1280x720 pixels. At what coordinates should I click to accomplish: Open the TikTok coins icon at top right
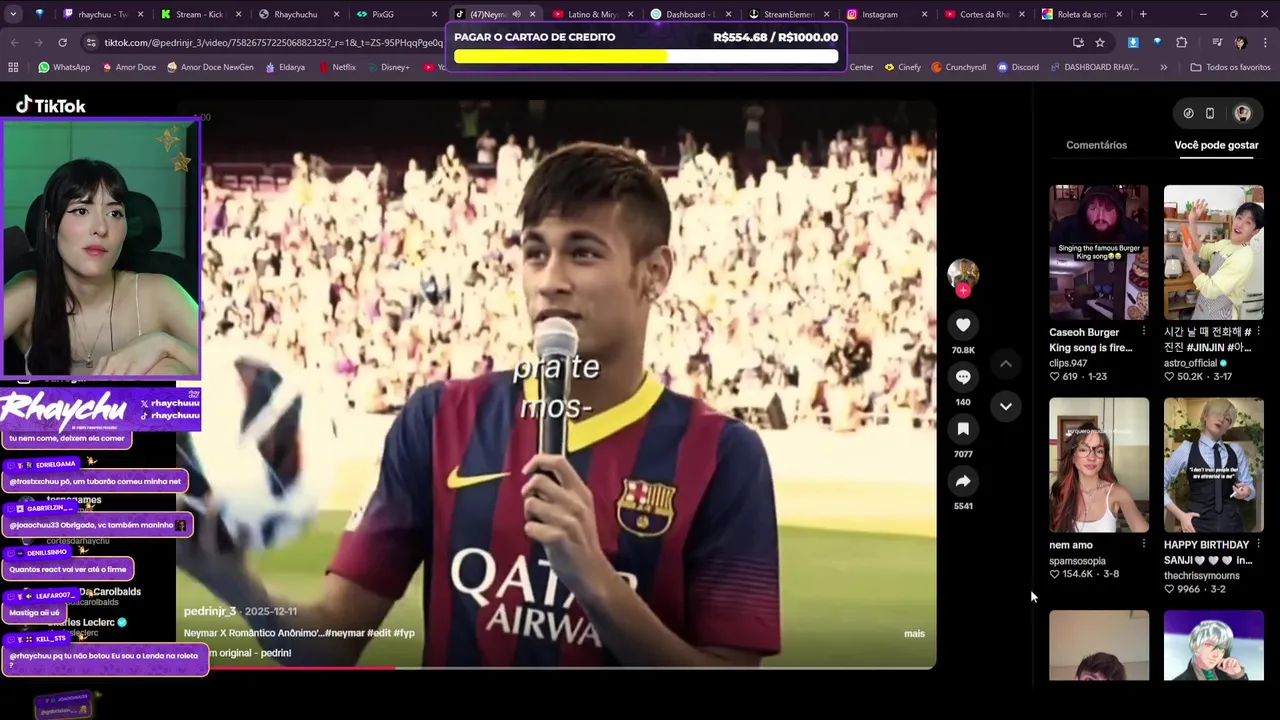coord(1188,113)
